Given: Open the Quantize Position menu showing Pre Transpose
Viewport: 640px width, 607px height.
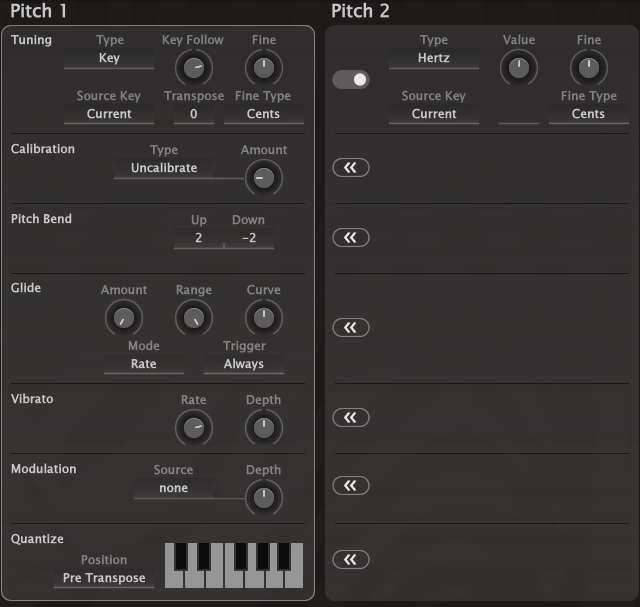Looking at the screenshot, I should tap(104, 578).
